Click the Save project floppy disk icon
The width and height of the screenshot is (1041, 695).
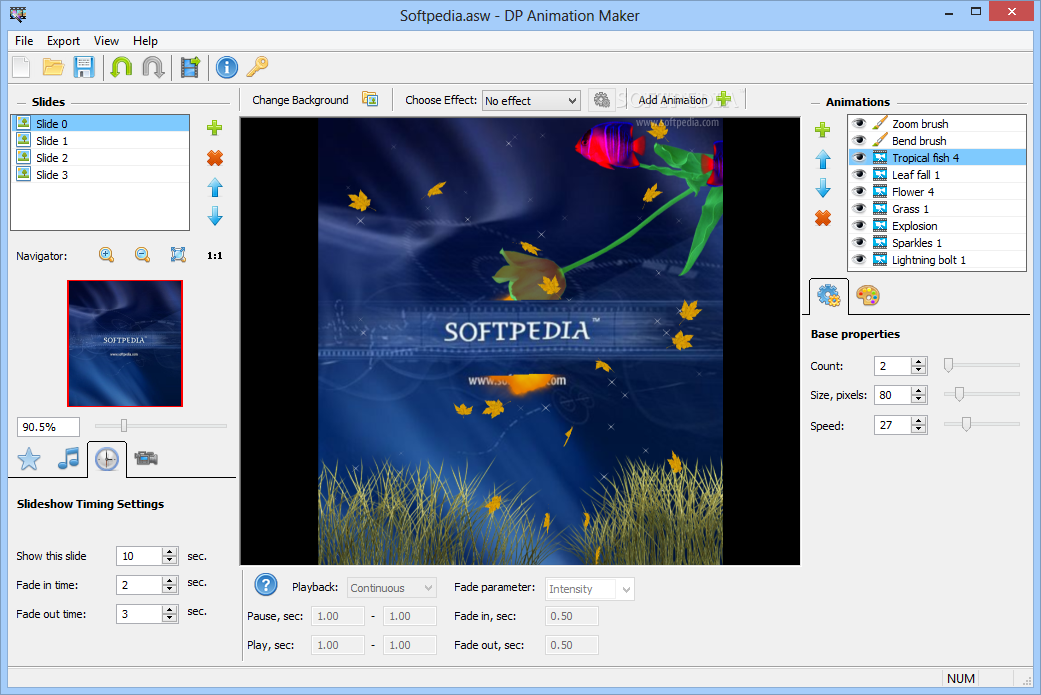84,67
